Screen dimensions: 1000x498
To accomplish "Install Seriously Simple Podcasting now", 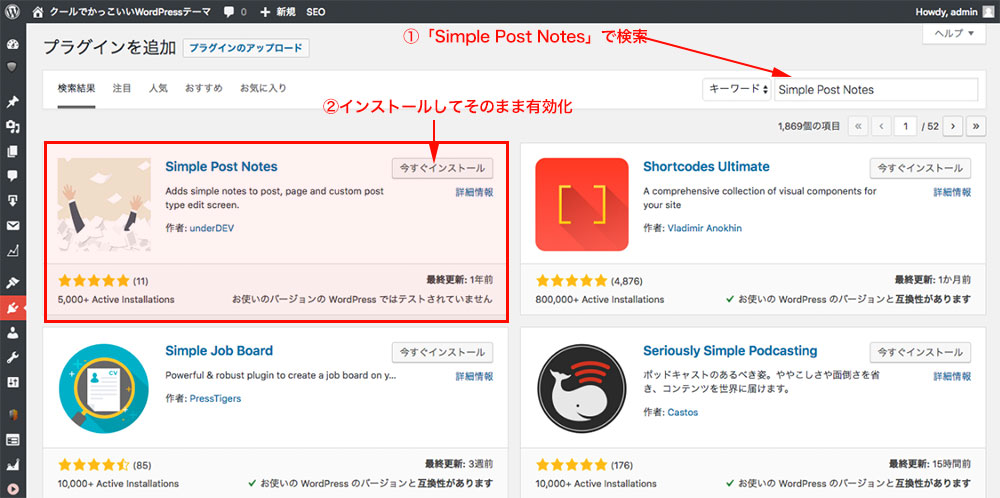I will click(920, 352).
